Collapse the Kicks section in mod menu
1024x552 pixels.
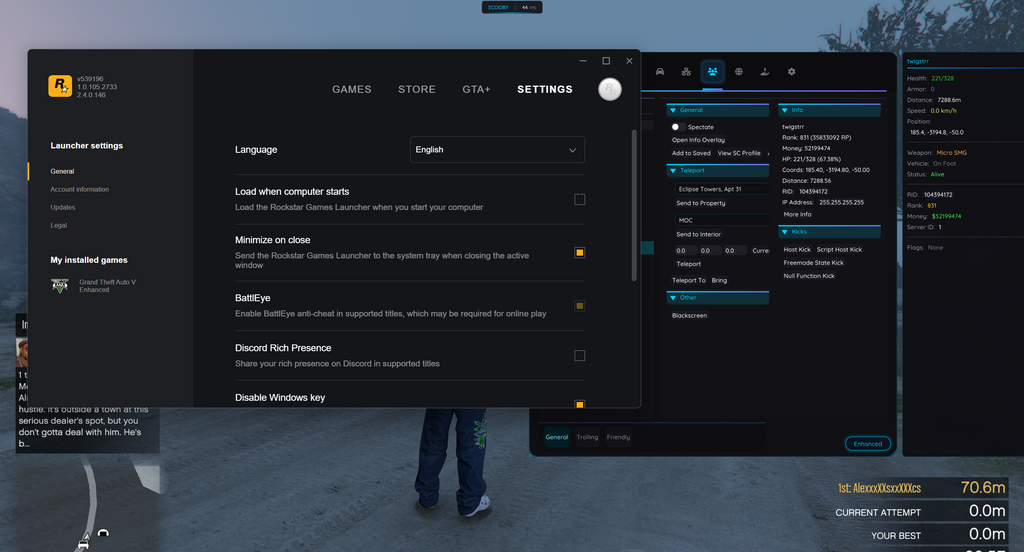pyautogui.click(x=829, y=232)
